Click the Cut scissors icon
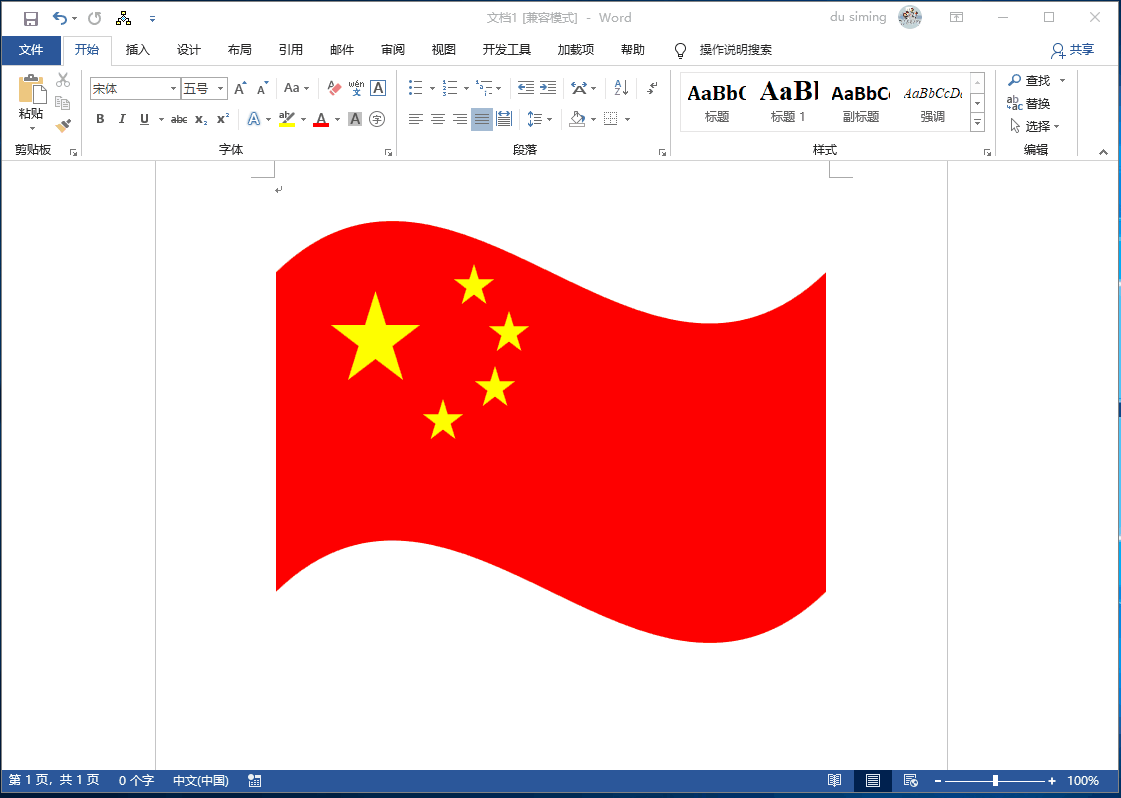The height and width of the screenshot is (798, 1121). pyautogui.click(x=63, y=80)
